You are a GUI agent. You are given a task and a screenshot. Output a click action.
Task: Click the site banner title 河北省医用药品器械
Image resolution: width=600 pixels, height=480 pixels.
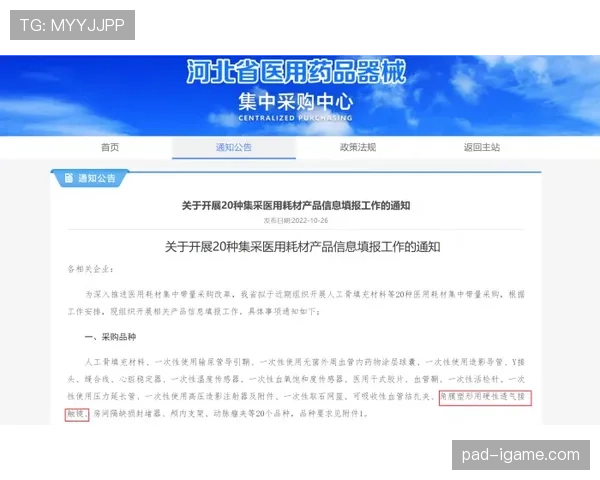click(296, 72)
